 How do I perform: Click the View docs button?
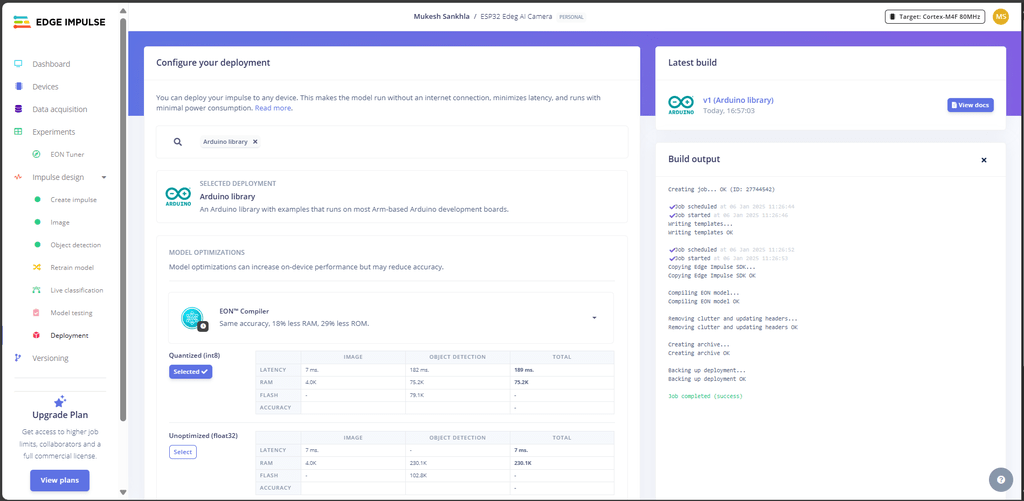970,105
